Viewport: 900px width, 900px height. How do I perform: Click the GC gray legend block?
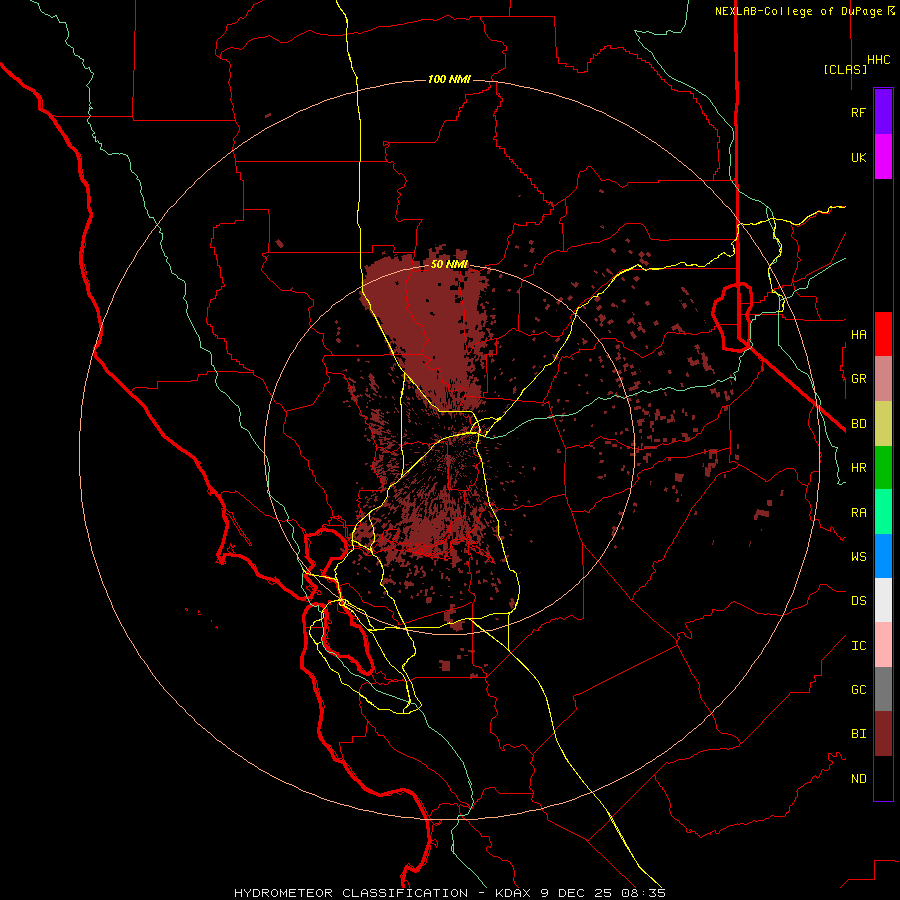[883, 689]
